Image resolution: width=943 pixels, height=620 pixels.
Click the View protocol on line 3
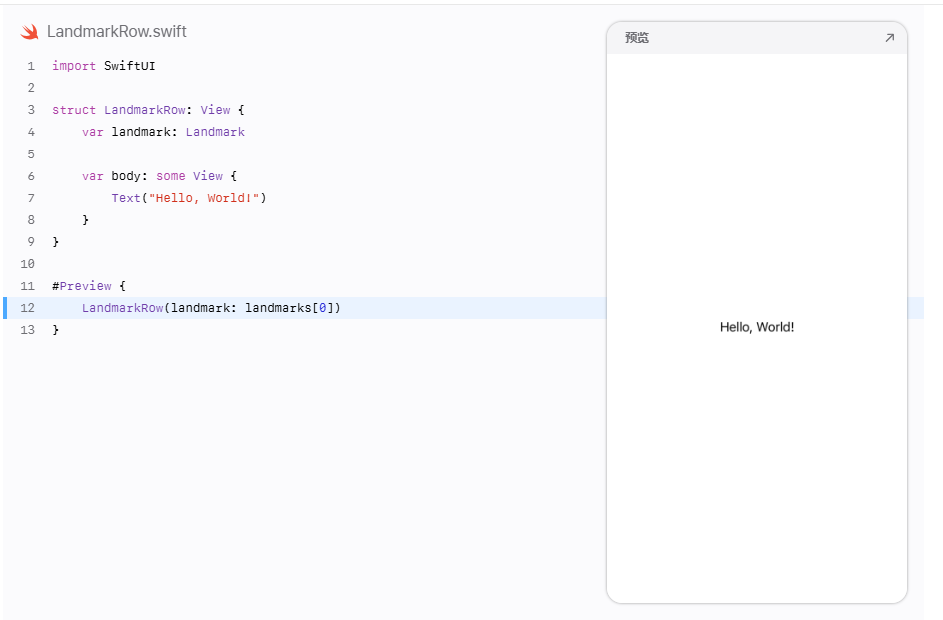215,110
